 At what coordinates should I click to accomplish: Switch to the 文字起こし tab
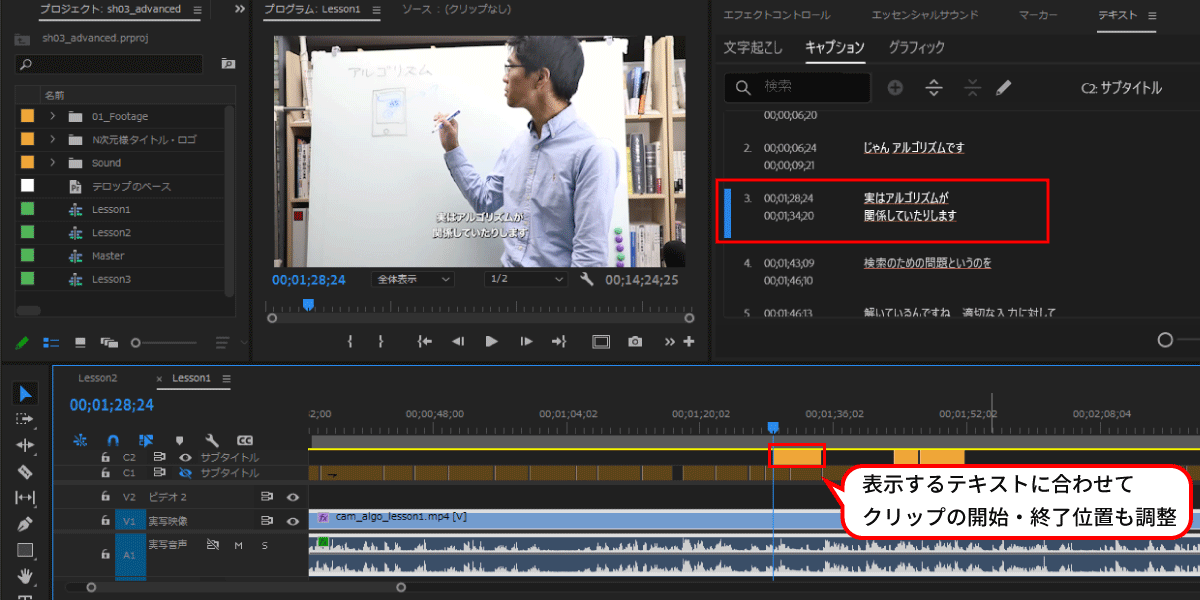[753, 48]
